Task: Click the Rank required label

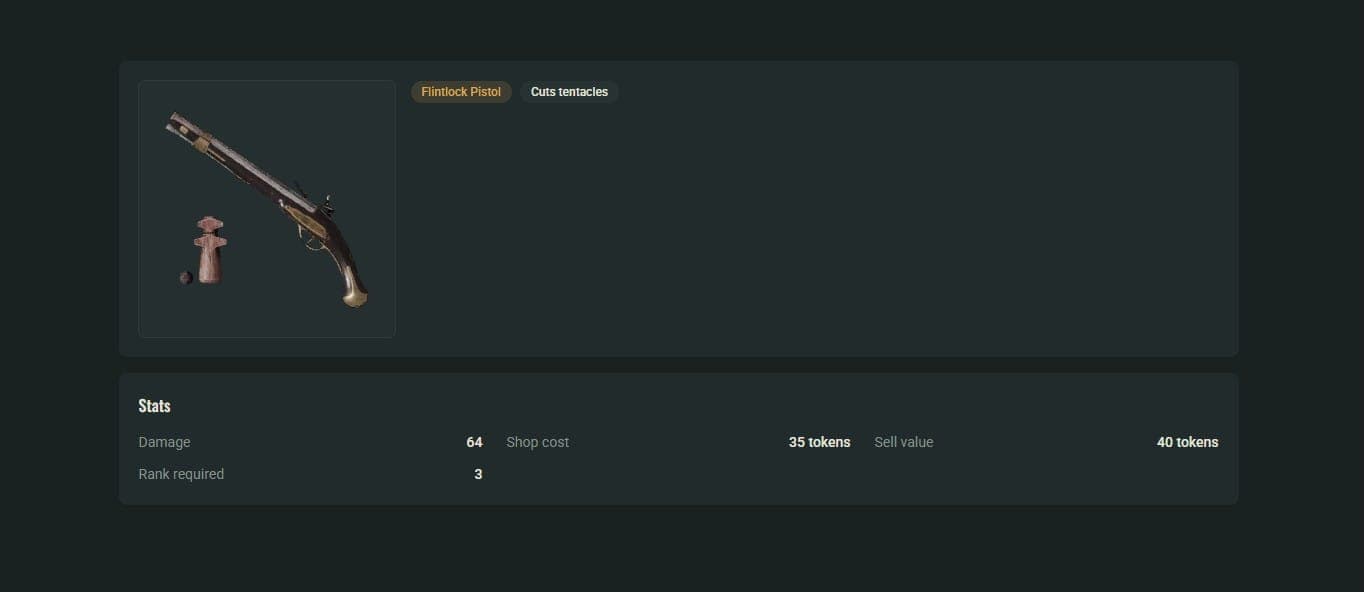Action: 181,474
